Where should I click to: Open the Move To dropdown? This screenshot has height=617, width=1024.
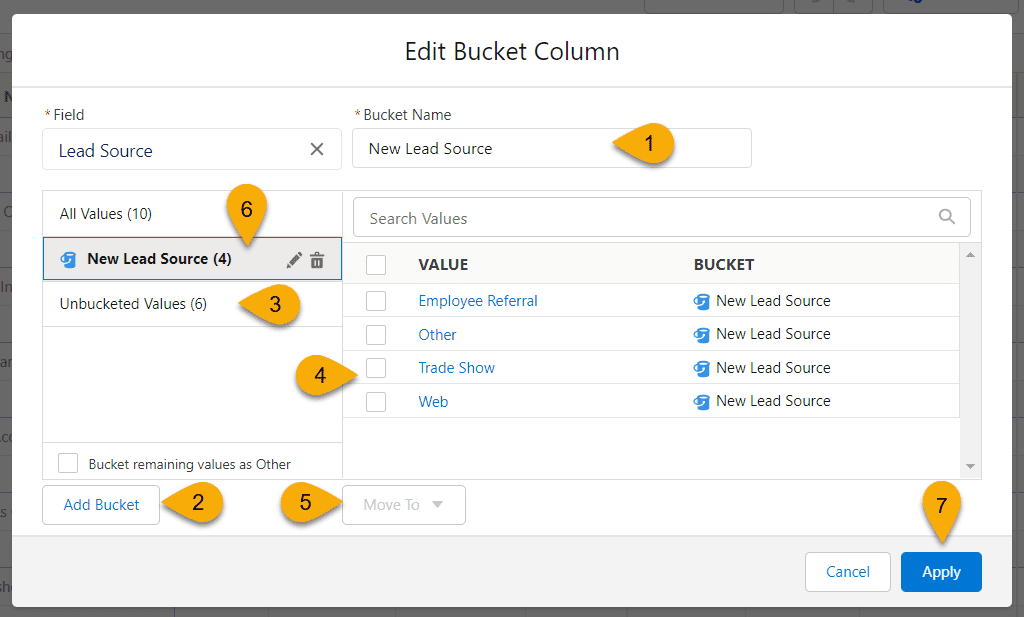(403, 505)
